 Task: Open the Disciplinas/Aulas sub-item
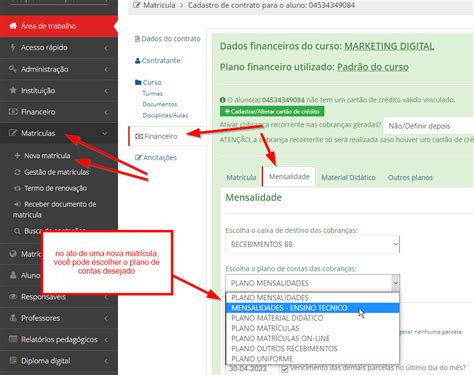pos(165,115)
